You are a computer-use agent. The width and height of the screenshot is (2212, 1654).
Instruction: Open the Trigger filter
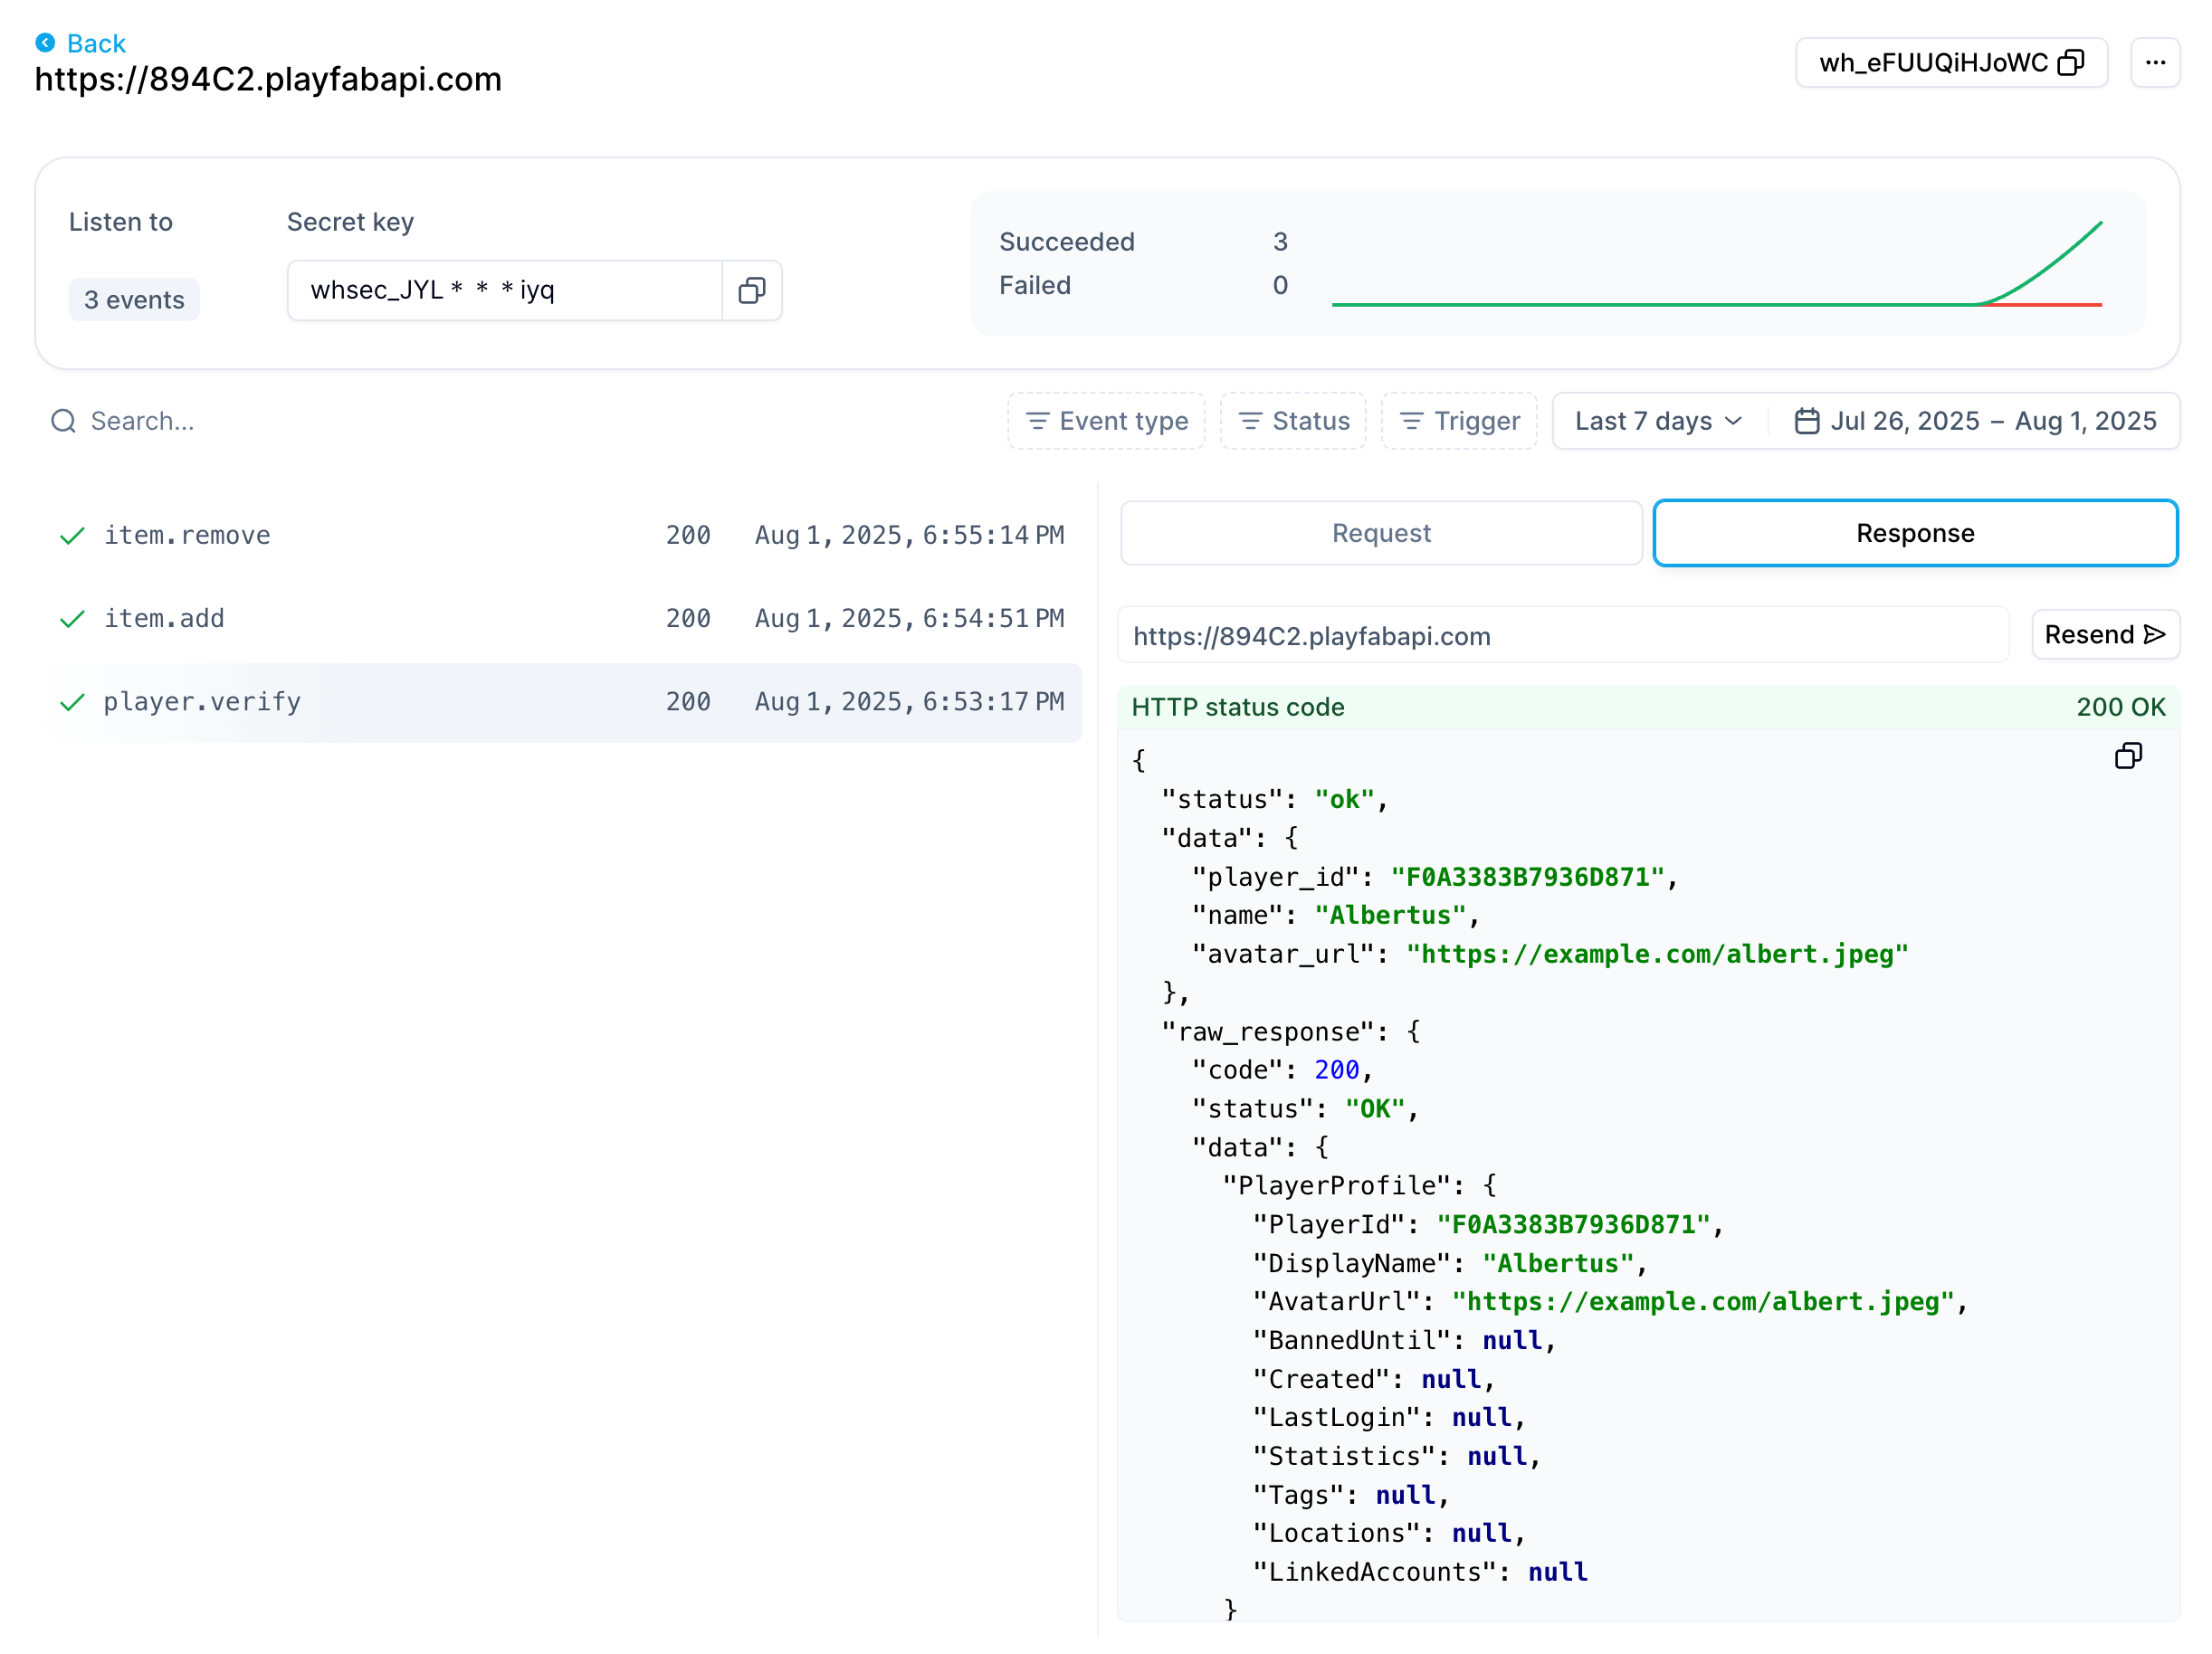[x=1459, y=421]
